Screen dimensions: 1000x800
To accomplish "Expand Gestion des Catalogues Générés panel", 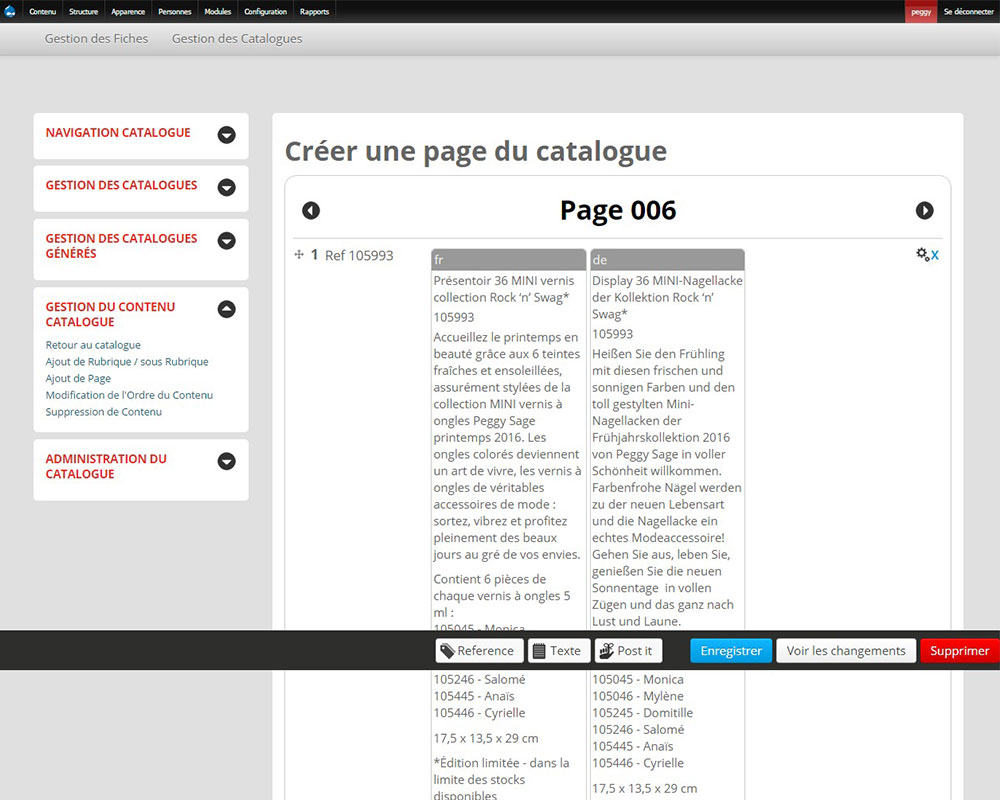I will (x=226, y=241).
